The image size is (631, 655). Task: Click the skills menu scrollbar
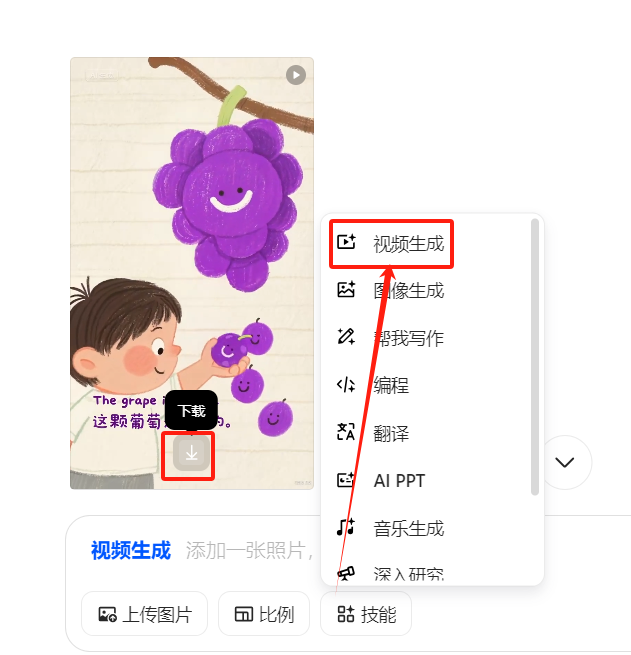(x=535, y=357)
